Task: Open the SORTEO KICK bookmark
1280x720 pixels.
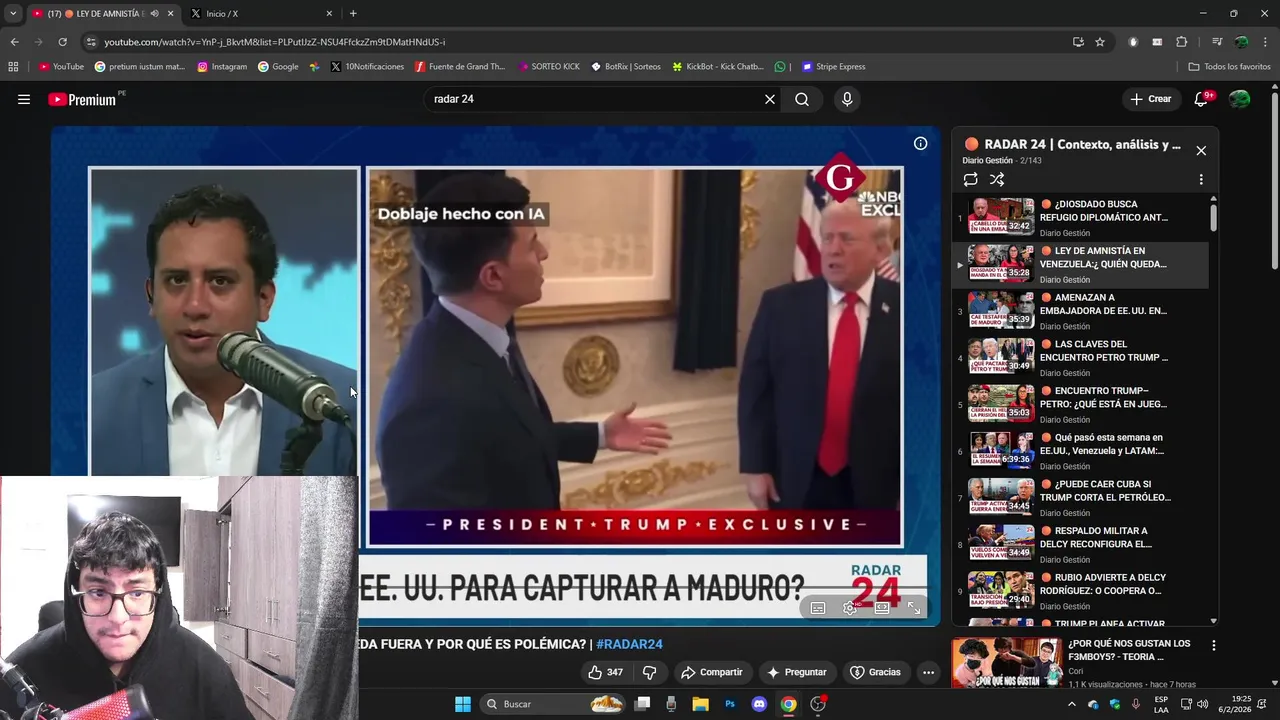Action: point(549,67)
